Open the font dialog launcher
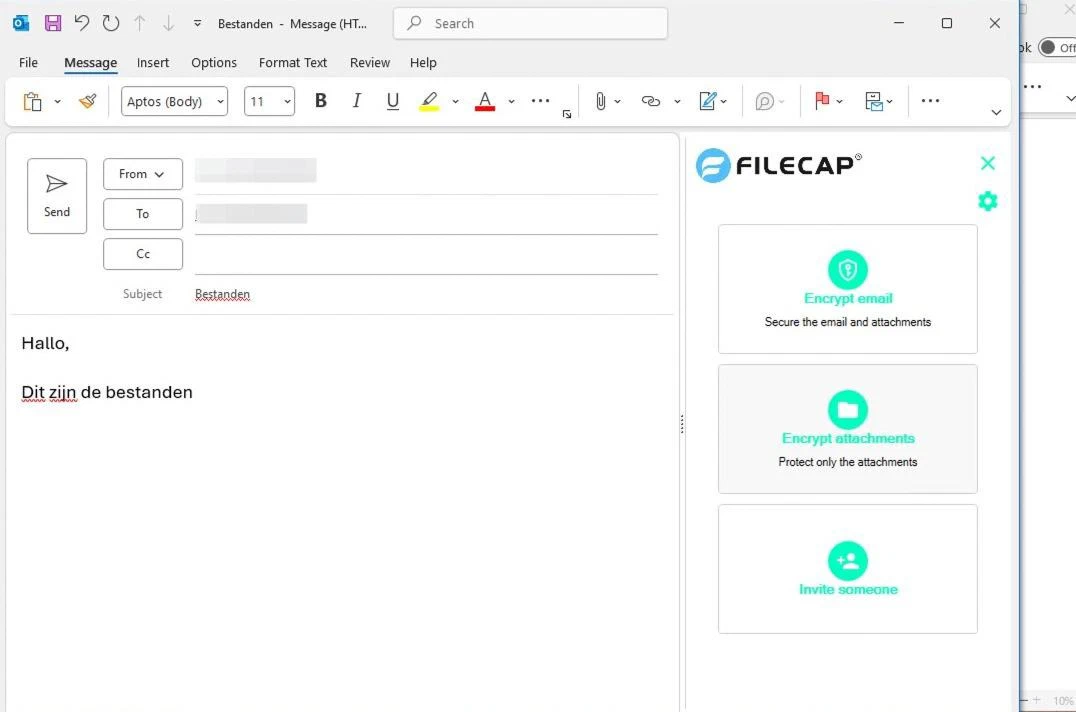This screenshot has width=1076, height=712. (567, 115)
